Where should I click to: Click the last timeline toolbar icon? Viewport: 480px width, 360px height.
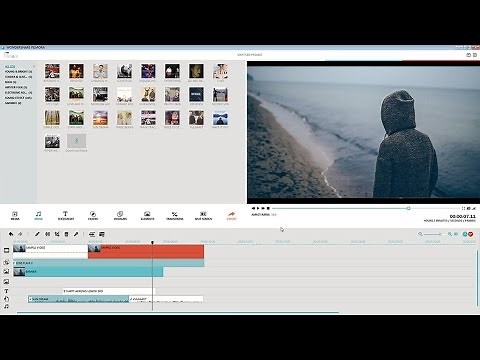pyautogui.click(x=102, y=234)
